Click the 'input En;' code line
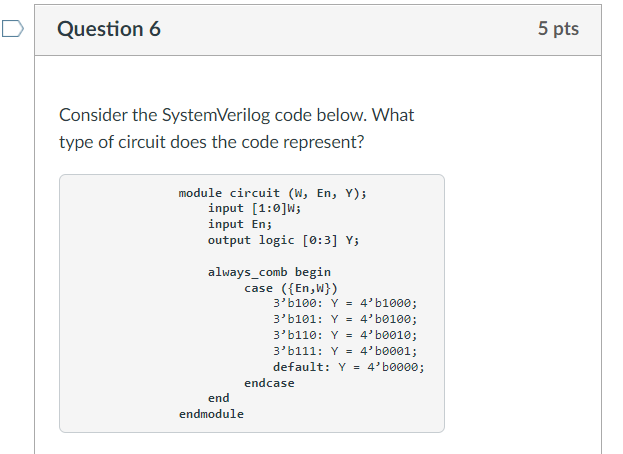 coord(240,224)
